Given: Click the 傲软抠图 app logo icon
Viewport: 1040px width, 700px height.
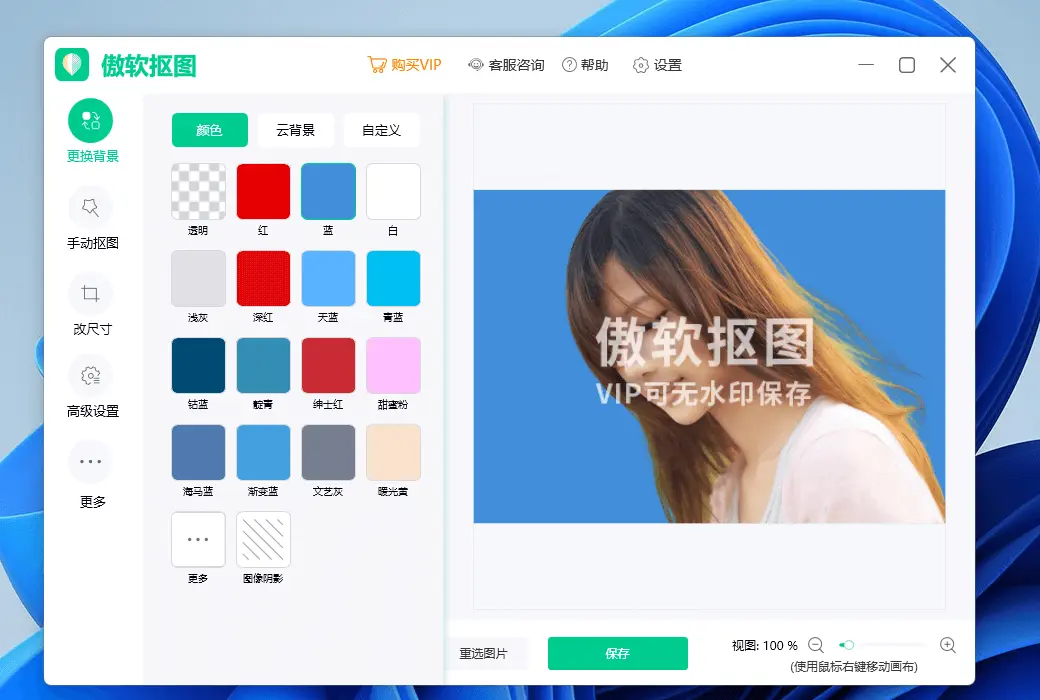Looking at the screenshot, I should [72, 65].
